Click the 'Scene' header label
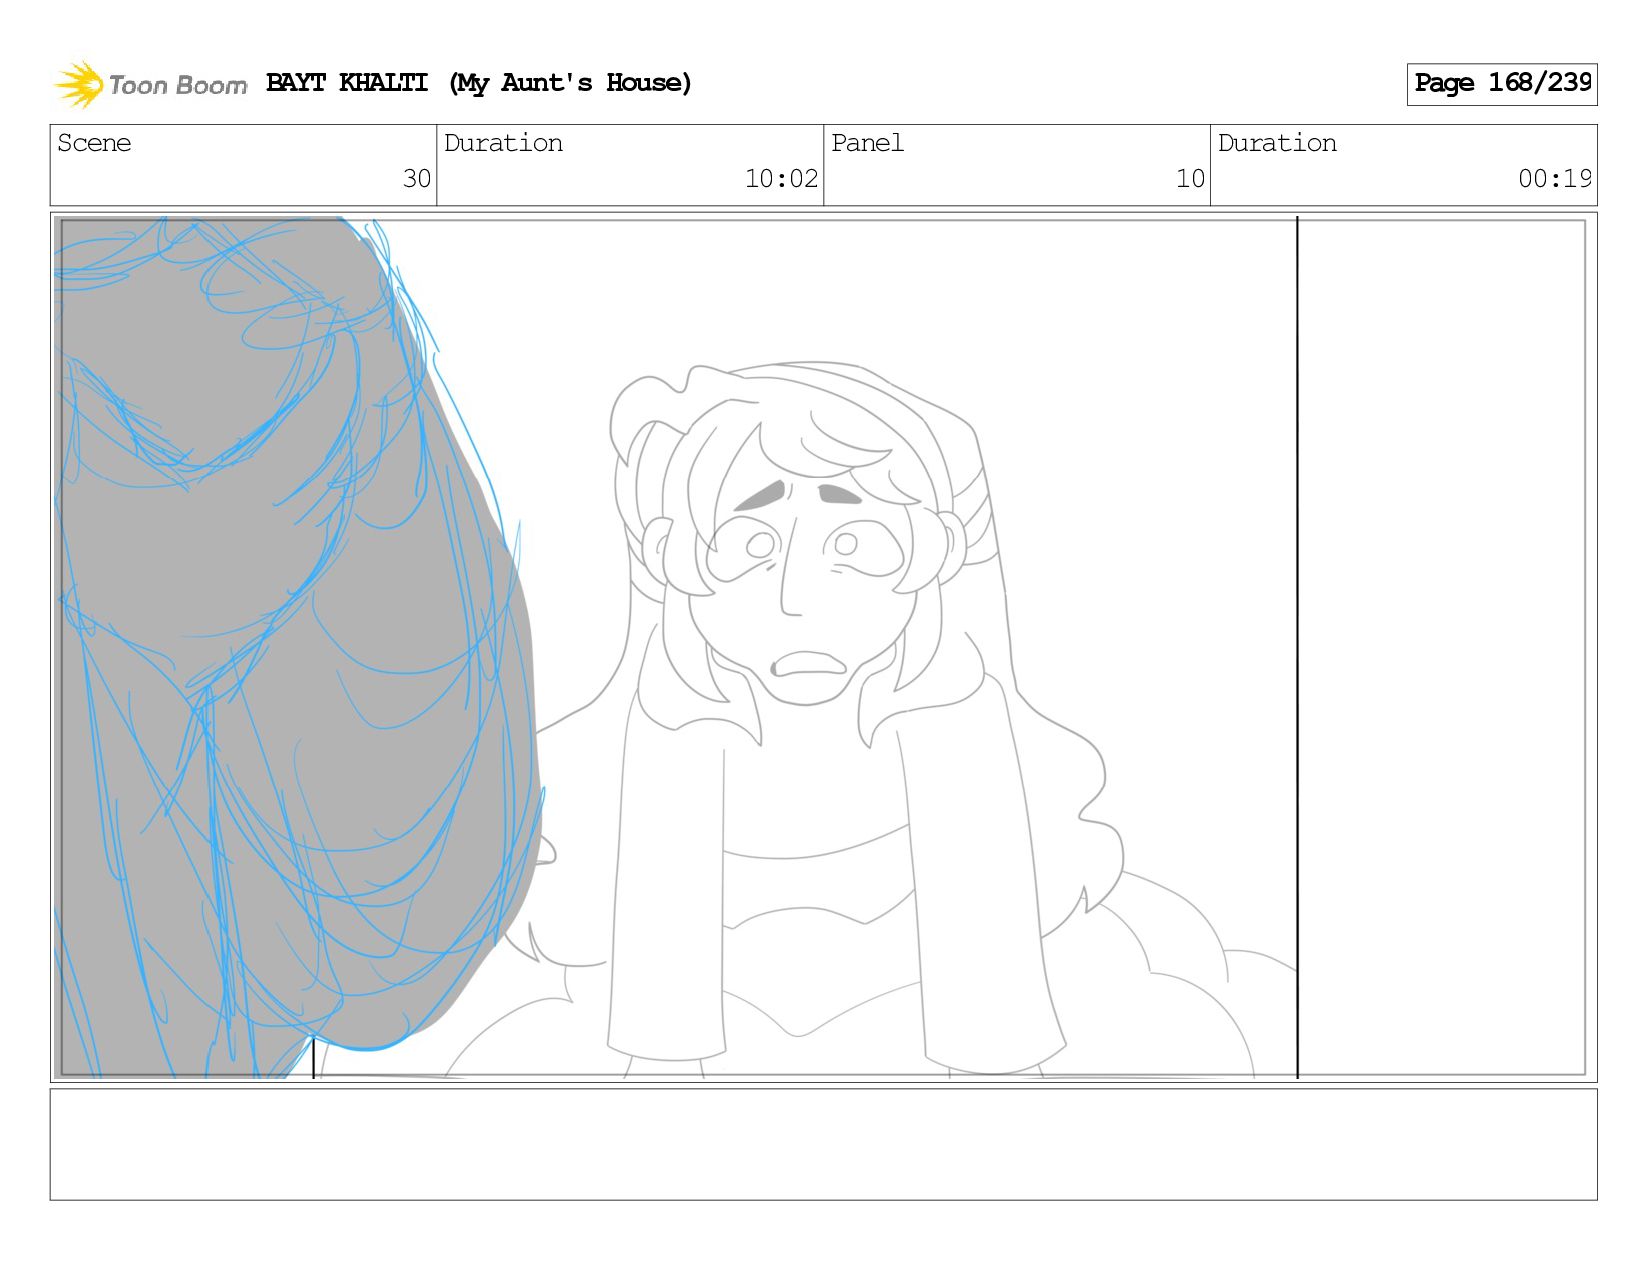The width and height of the screenshot is (1650, 1275). coord(94,143)
